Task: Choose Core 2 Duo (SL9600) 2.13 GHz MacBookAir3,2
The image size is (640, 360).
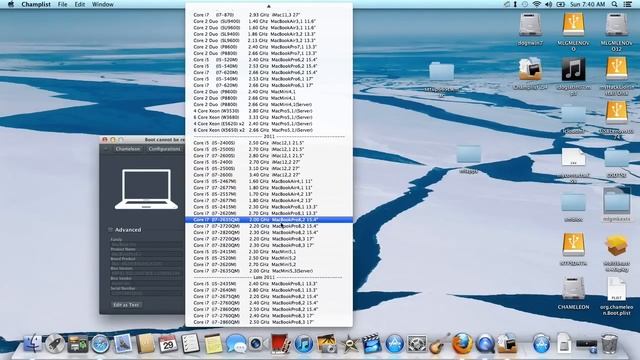Action: coord(269,40)
